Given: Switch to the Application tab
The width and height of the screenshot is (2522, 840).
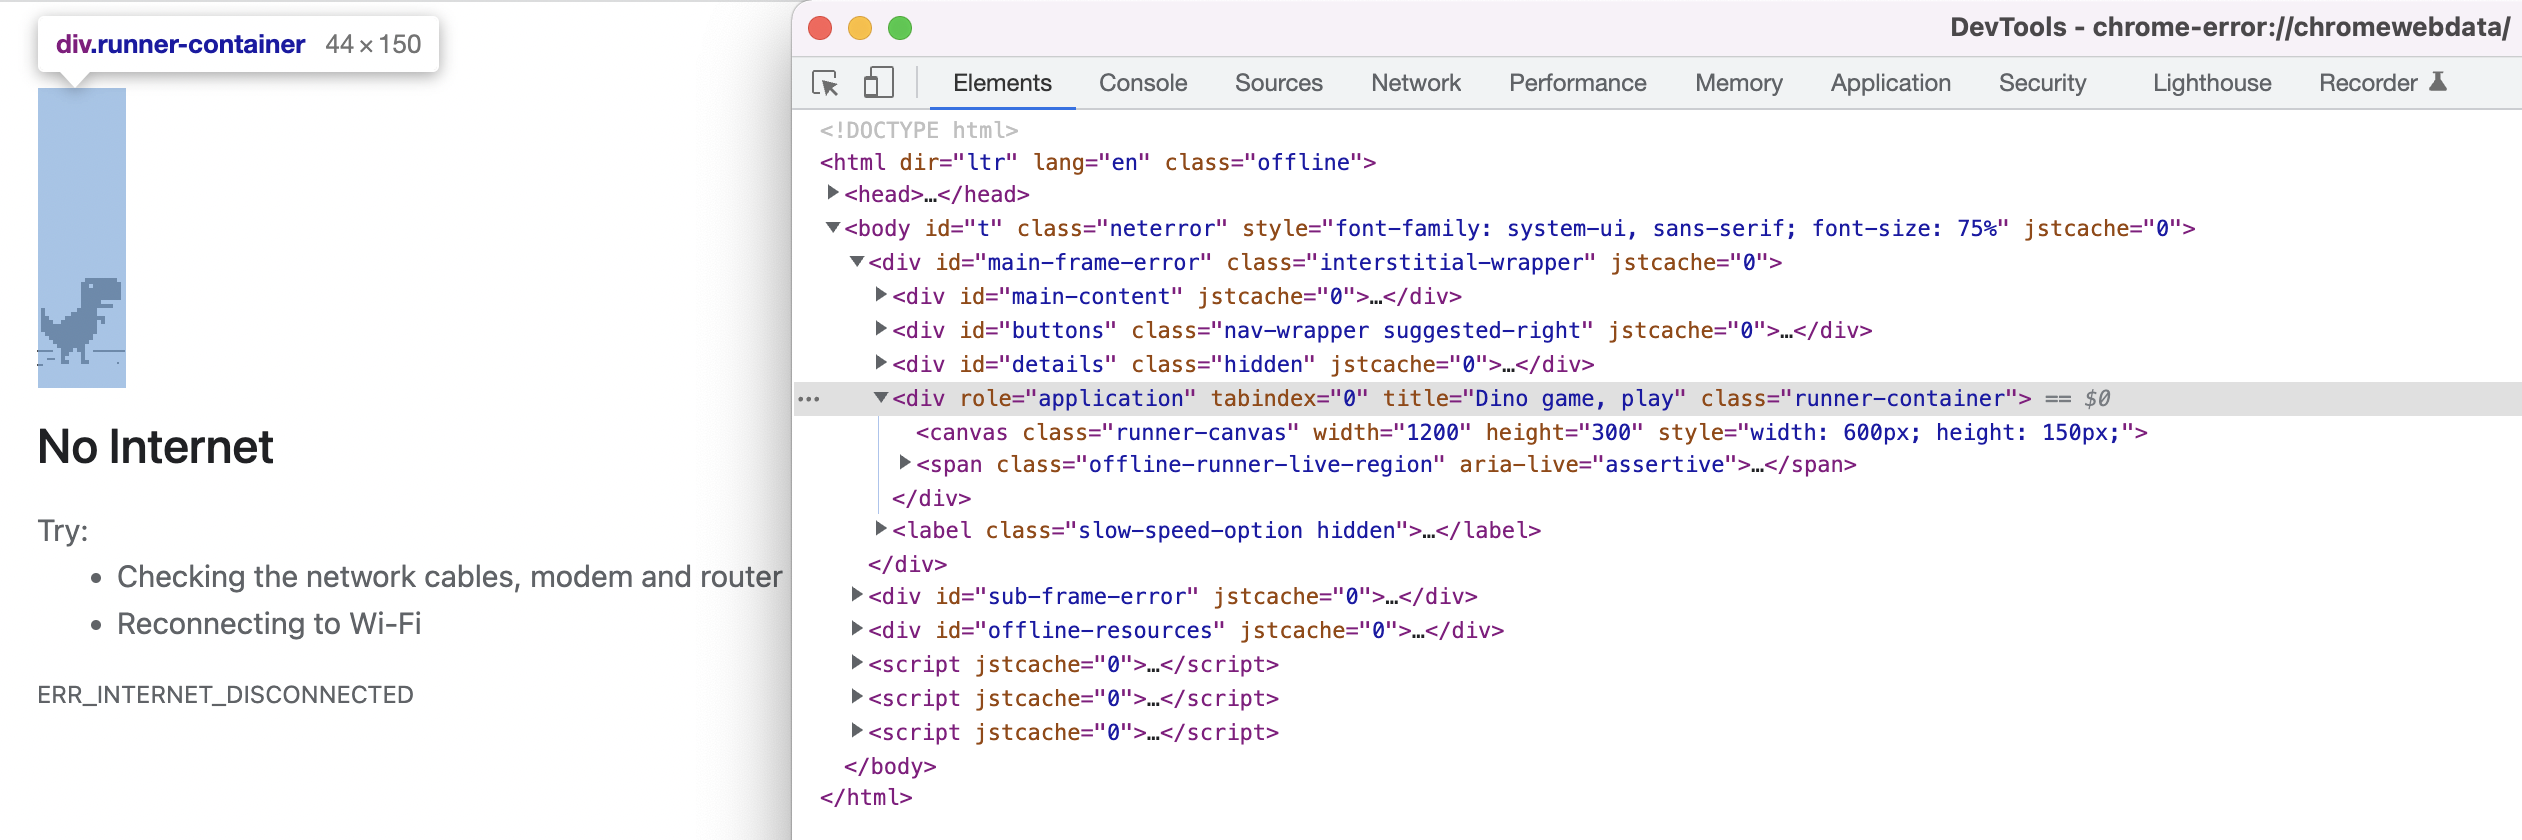Looking at the screenshot, I should [1890, 83].
